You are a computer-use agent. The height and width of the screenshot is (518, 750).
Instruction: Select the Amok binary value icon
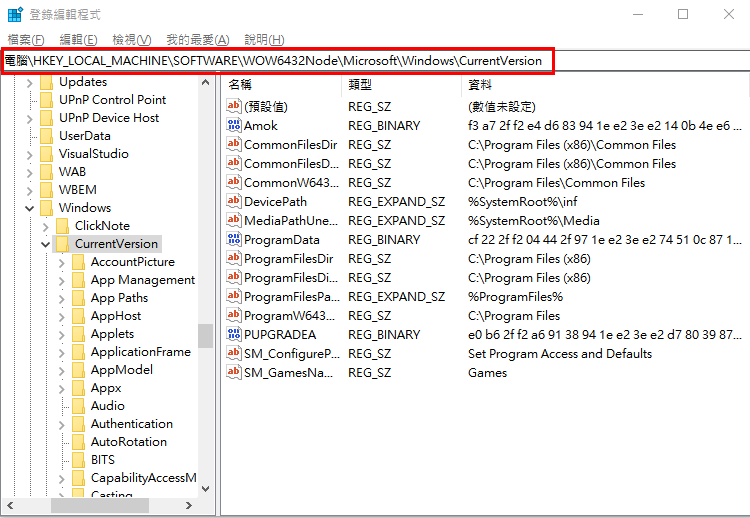[x=233, y=125]
